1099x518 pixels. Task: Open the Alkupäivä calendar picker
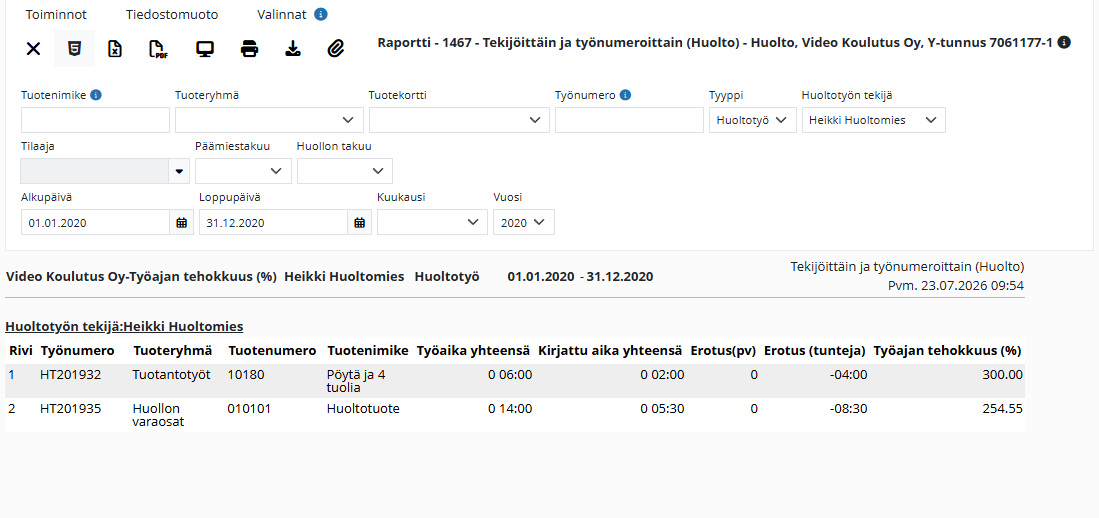(x=182, y=223)
